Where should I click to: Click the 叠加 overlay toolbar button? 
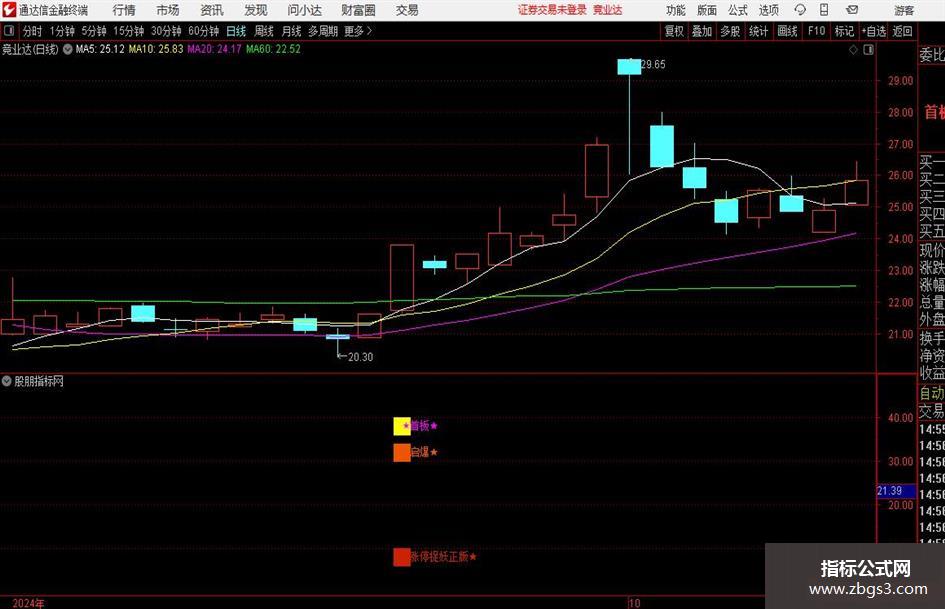tap(702, 31)
